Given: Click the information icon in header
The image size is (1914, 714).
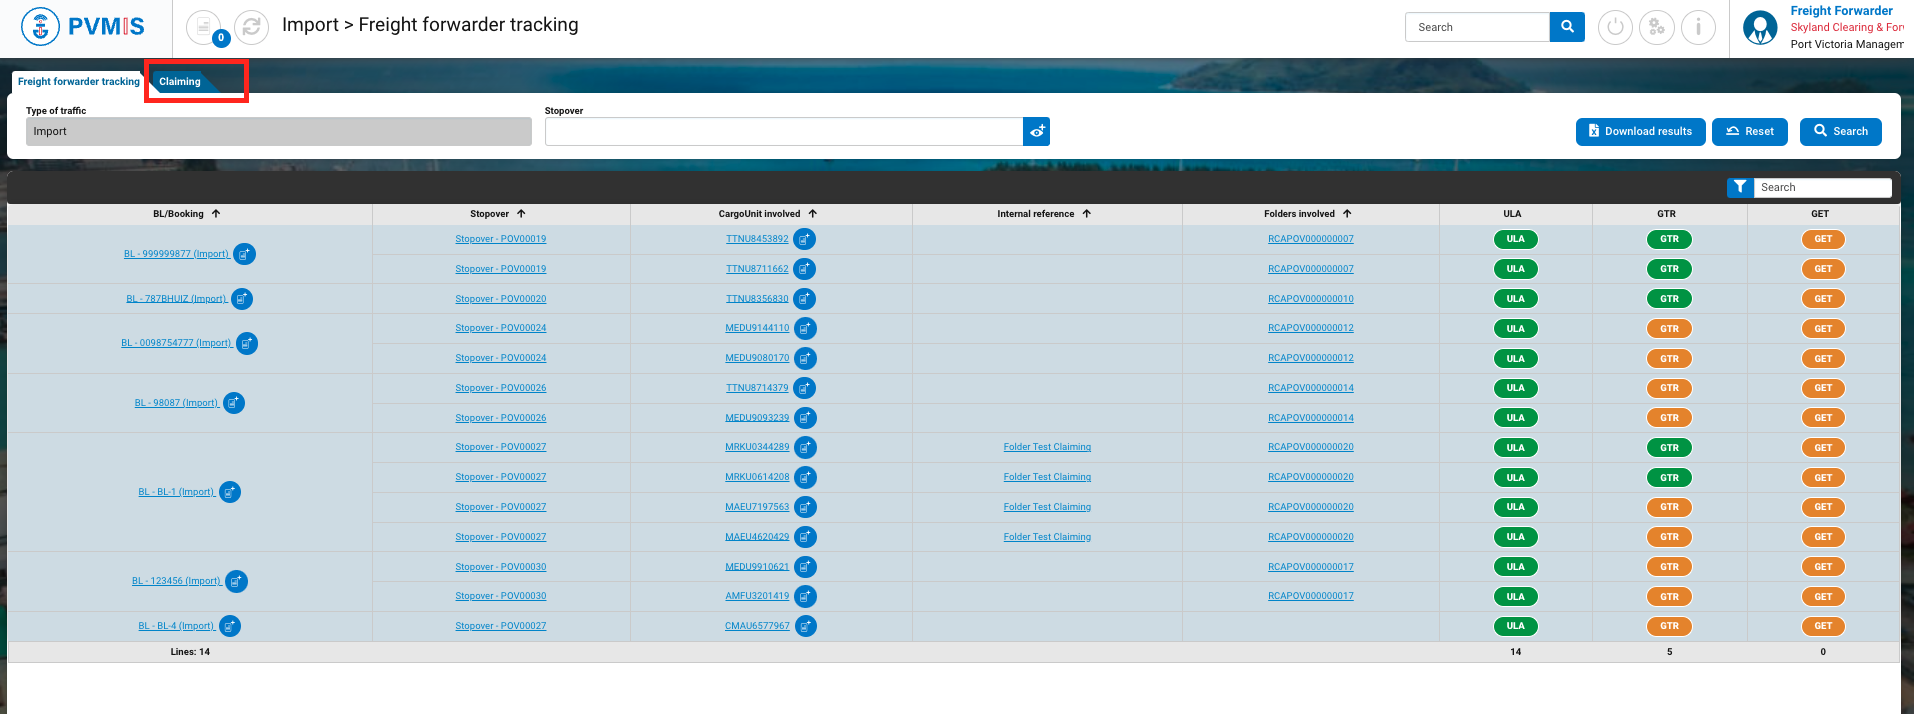Looking at the screenshot, I should (x=1698, y=28).
